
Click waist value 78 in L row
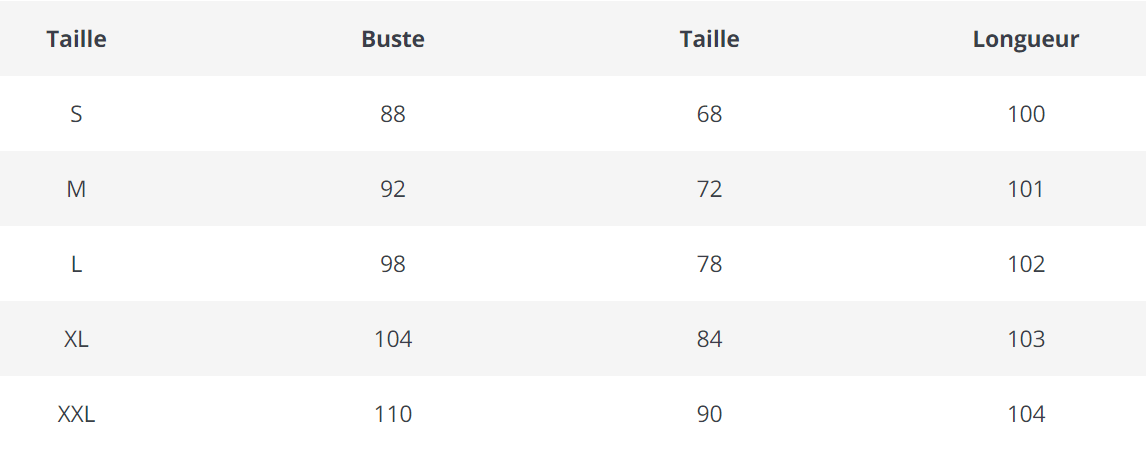(709, 264)
